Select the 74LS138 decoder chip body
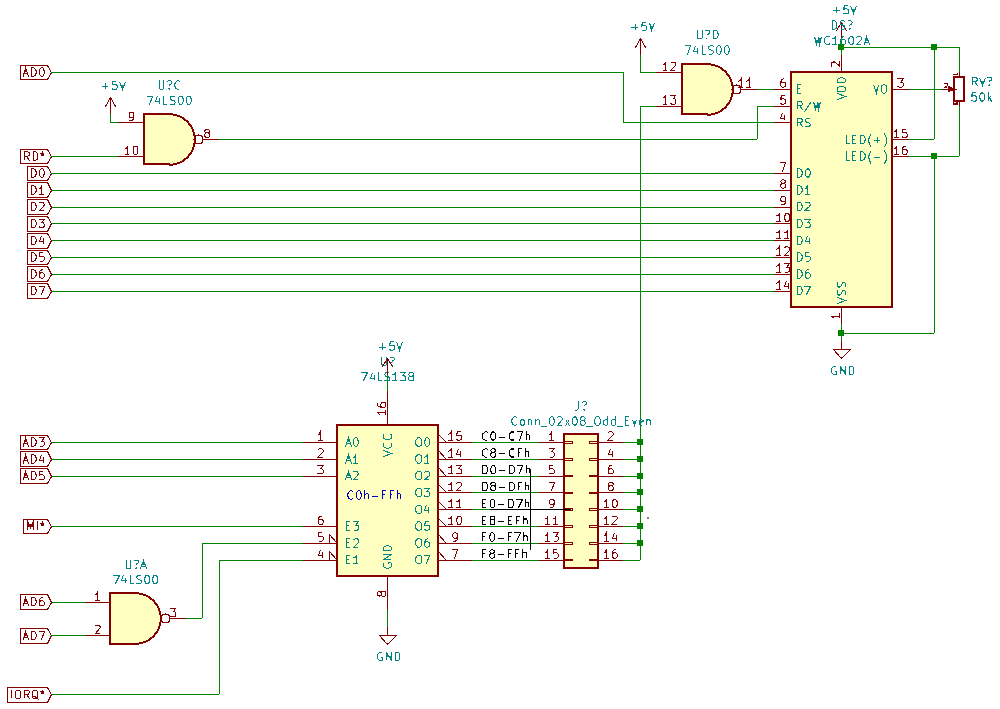 pos(386,494)
